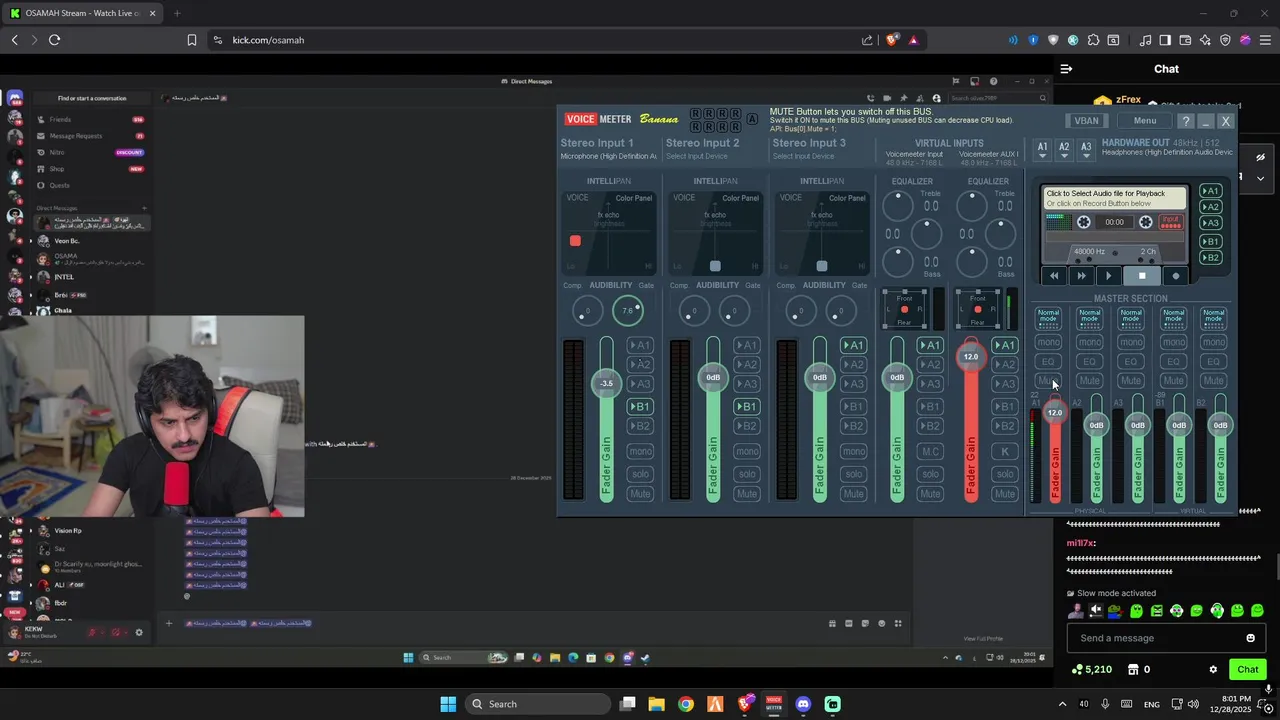Screen dimensions: 1280x720
Task: Click Find or start a conversation field
Action: (92, 98)
